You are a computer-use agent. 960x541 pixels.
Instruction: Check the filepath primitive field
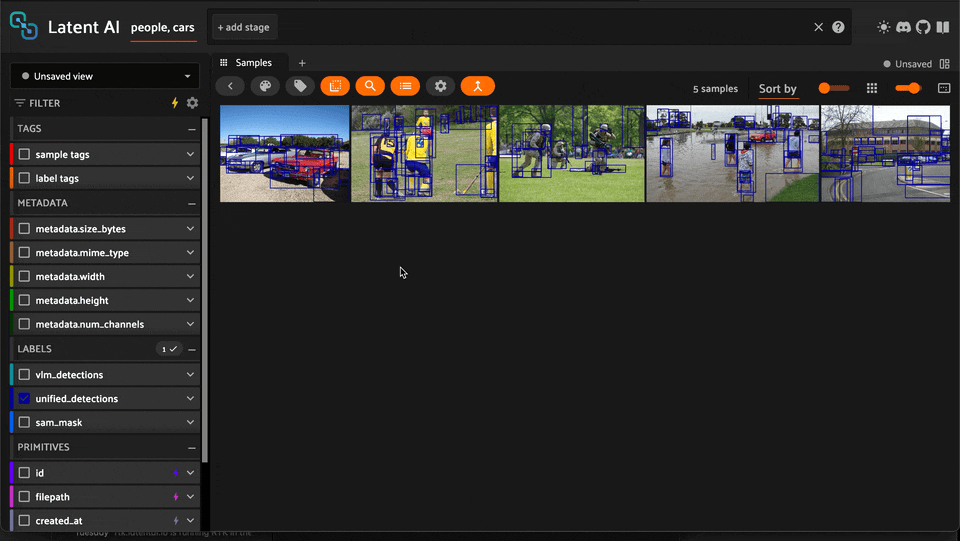[x=24, y=496]
